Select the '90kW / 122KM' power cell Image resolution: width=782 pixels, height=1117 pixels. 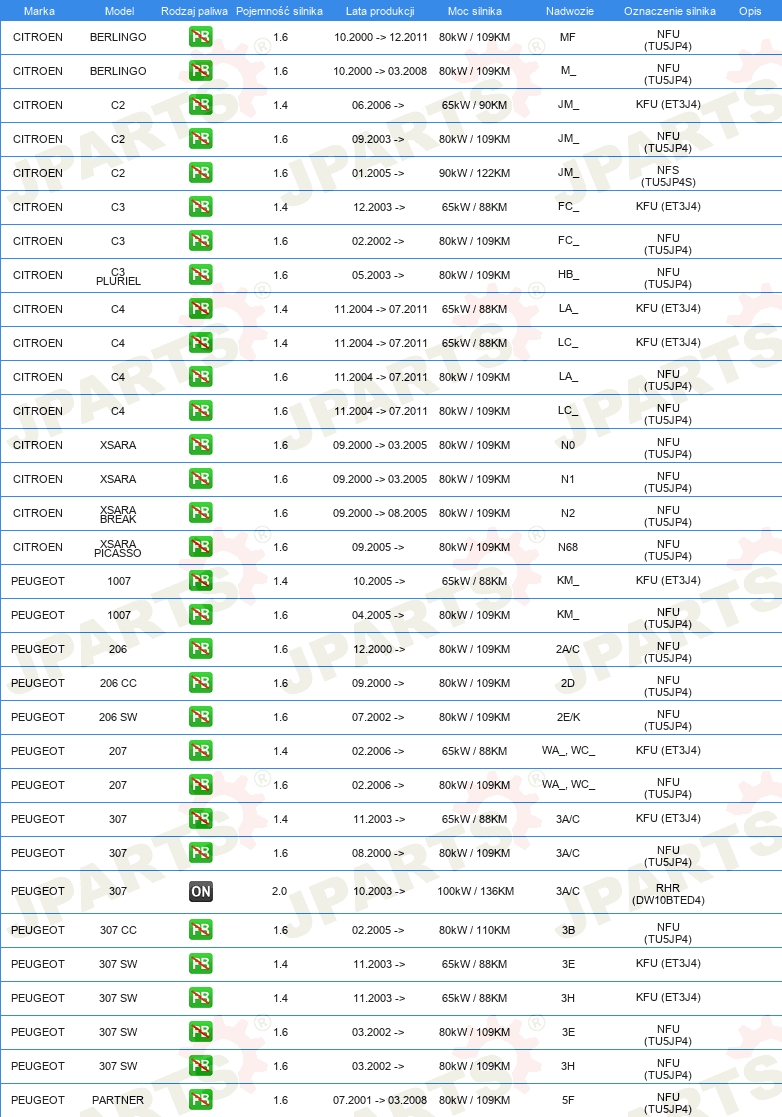tap(474, 173)
